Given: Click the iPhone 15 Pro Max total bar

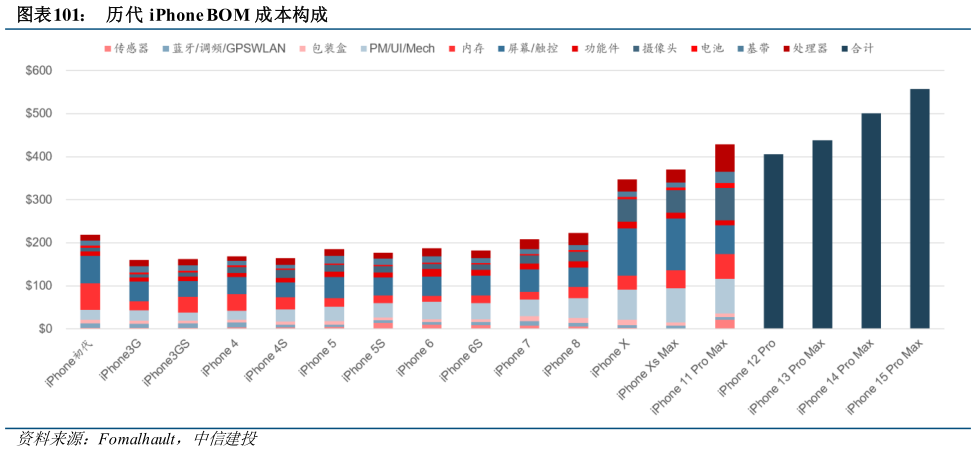Looking at the screenshot, I should (919, 208).
